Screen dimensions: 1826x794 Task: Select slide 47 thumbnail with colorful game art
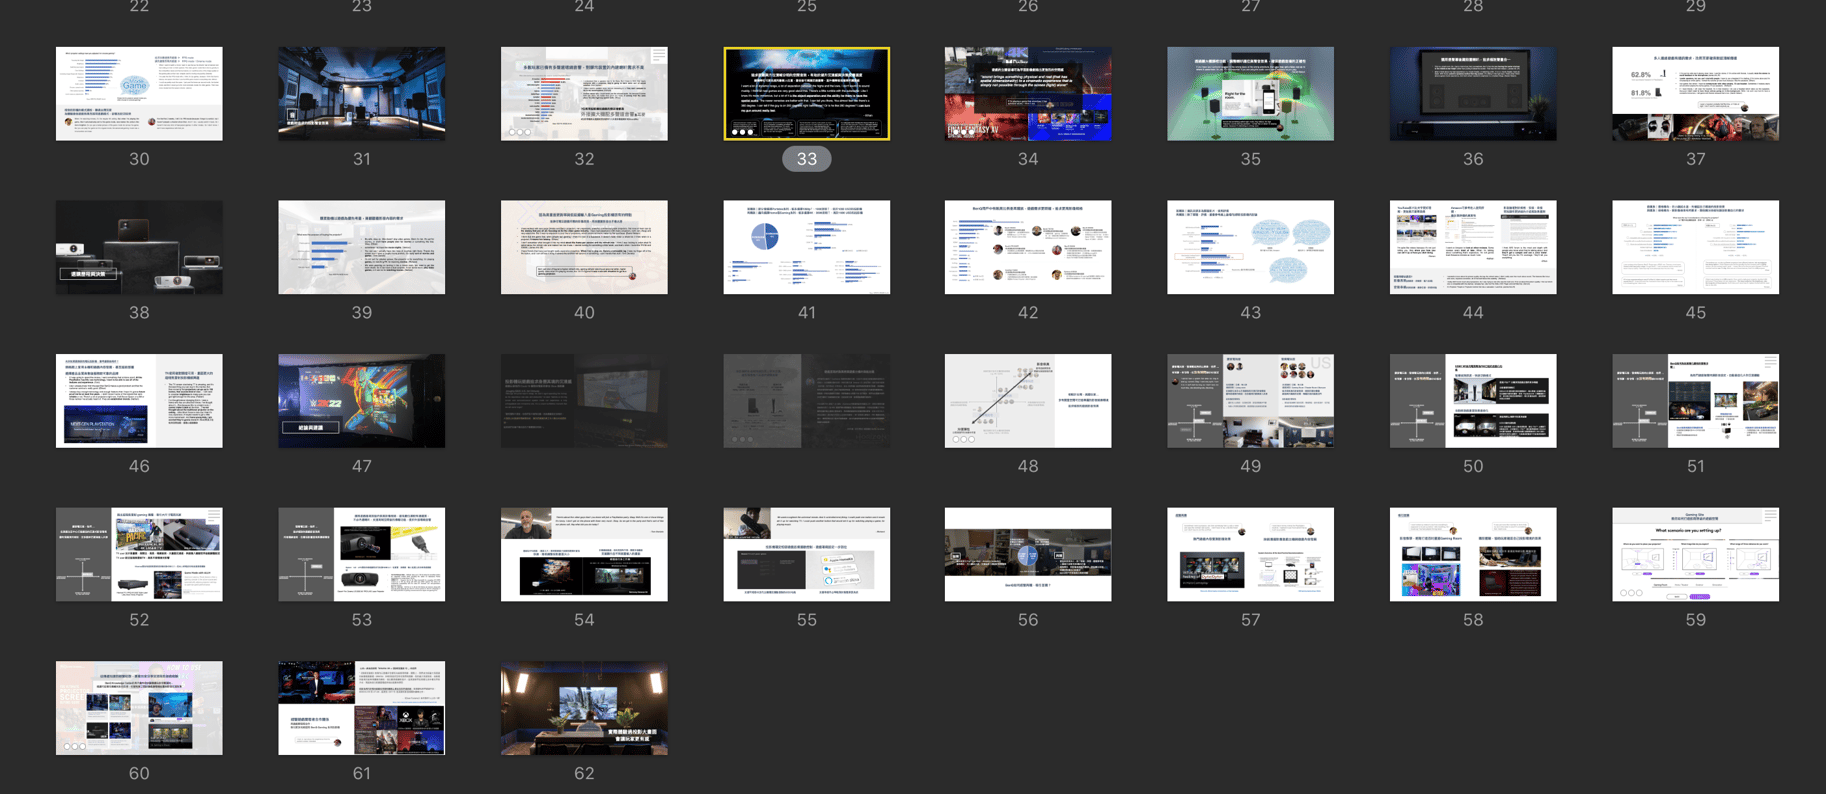pyautogui.click(x=362, y=401)
